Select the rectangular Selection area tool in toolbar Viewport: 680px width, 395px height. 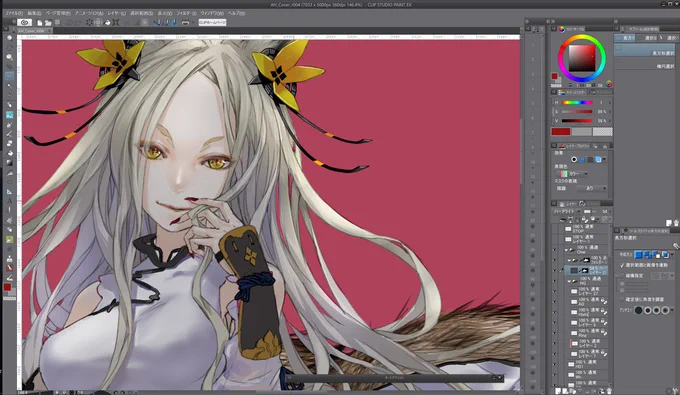10,76
